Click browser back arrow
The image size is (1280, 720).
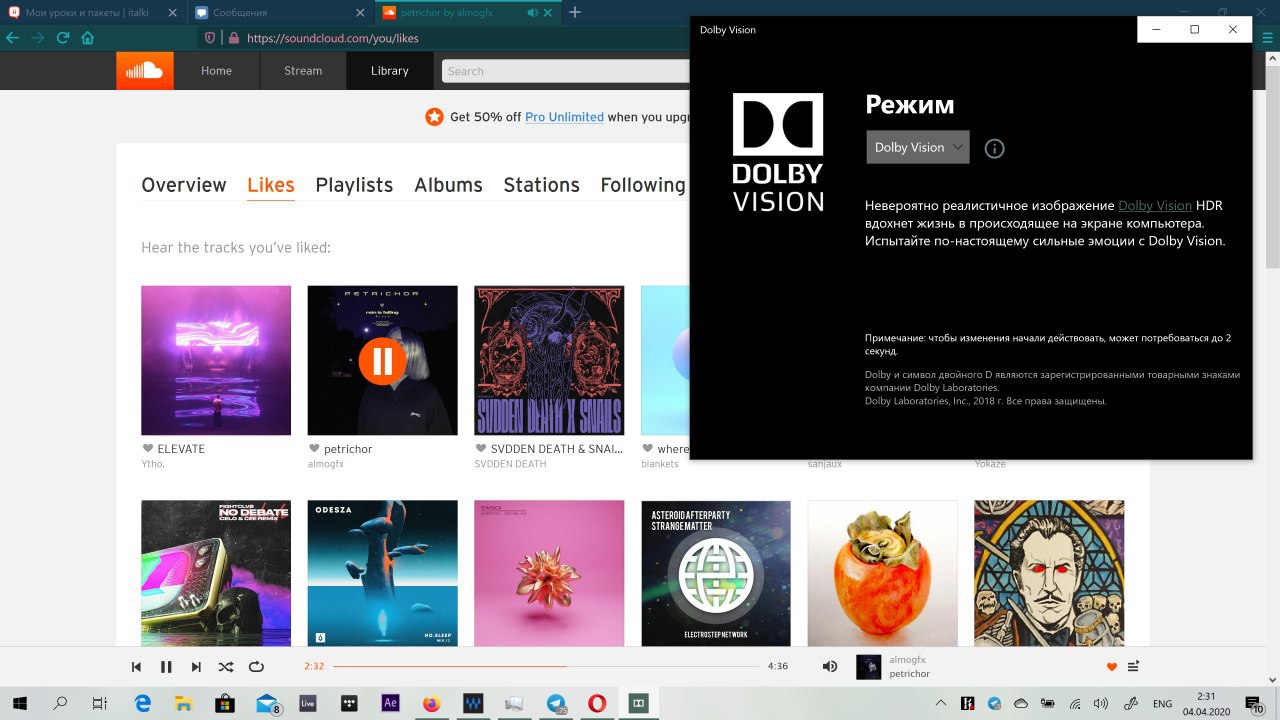click(x=12, y=38)
